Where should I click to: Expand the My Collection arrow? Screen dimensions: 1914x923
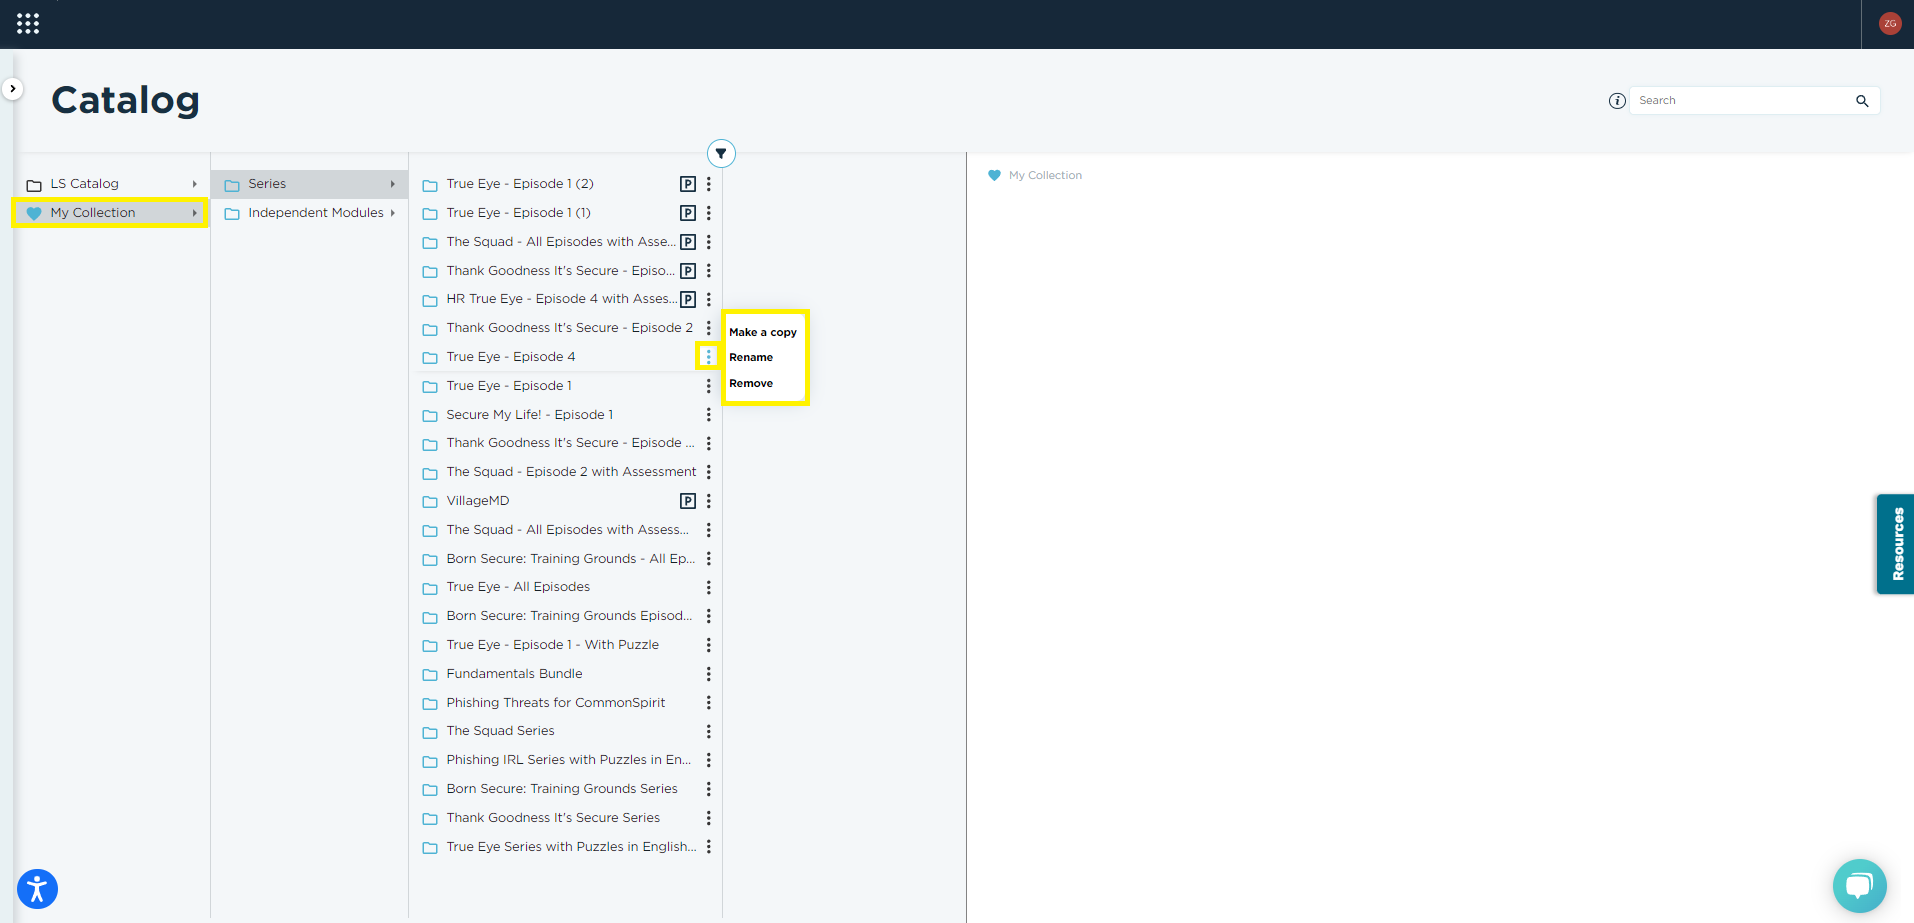point(194,213)
